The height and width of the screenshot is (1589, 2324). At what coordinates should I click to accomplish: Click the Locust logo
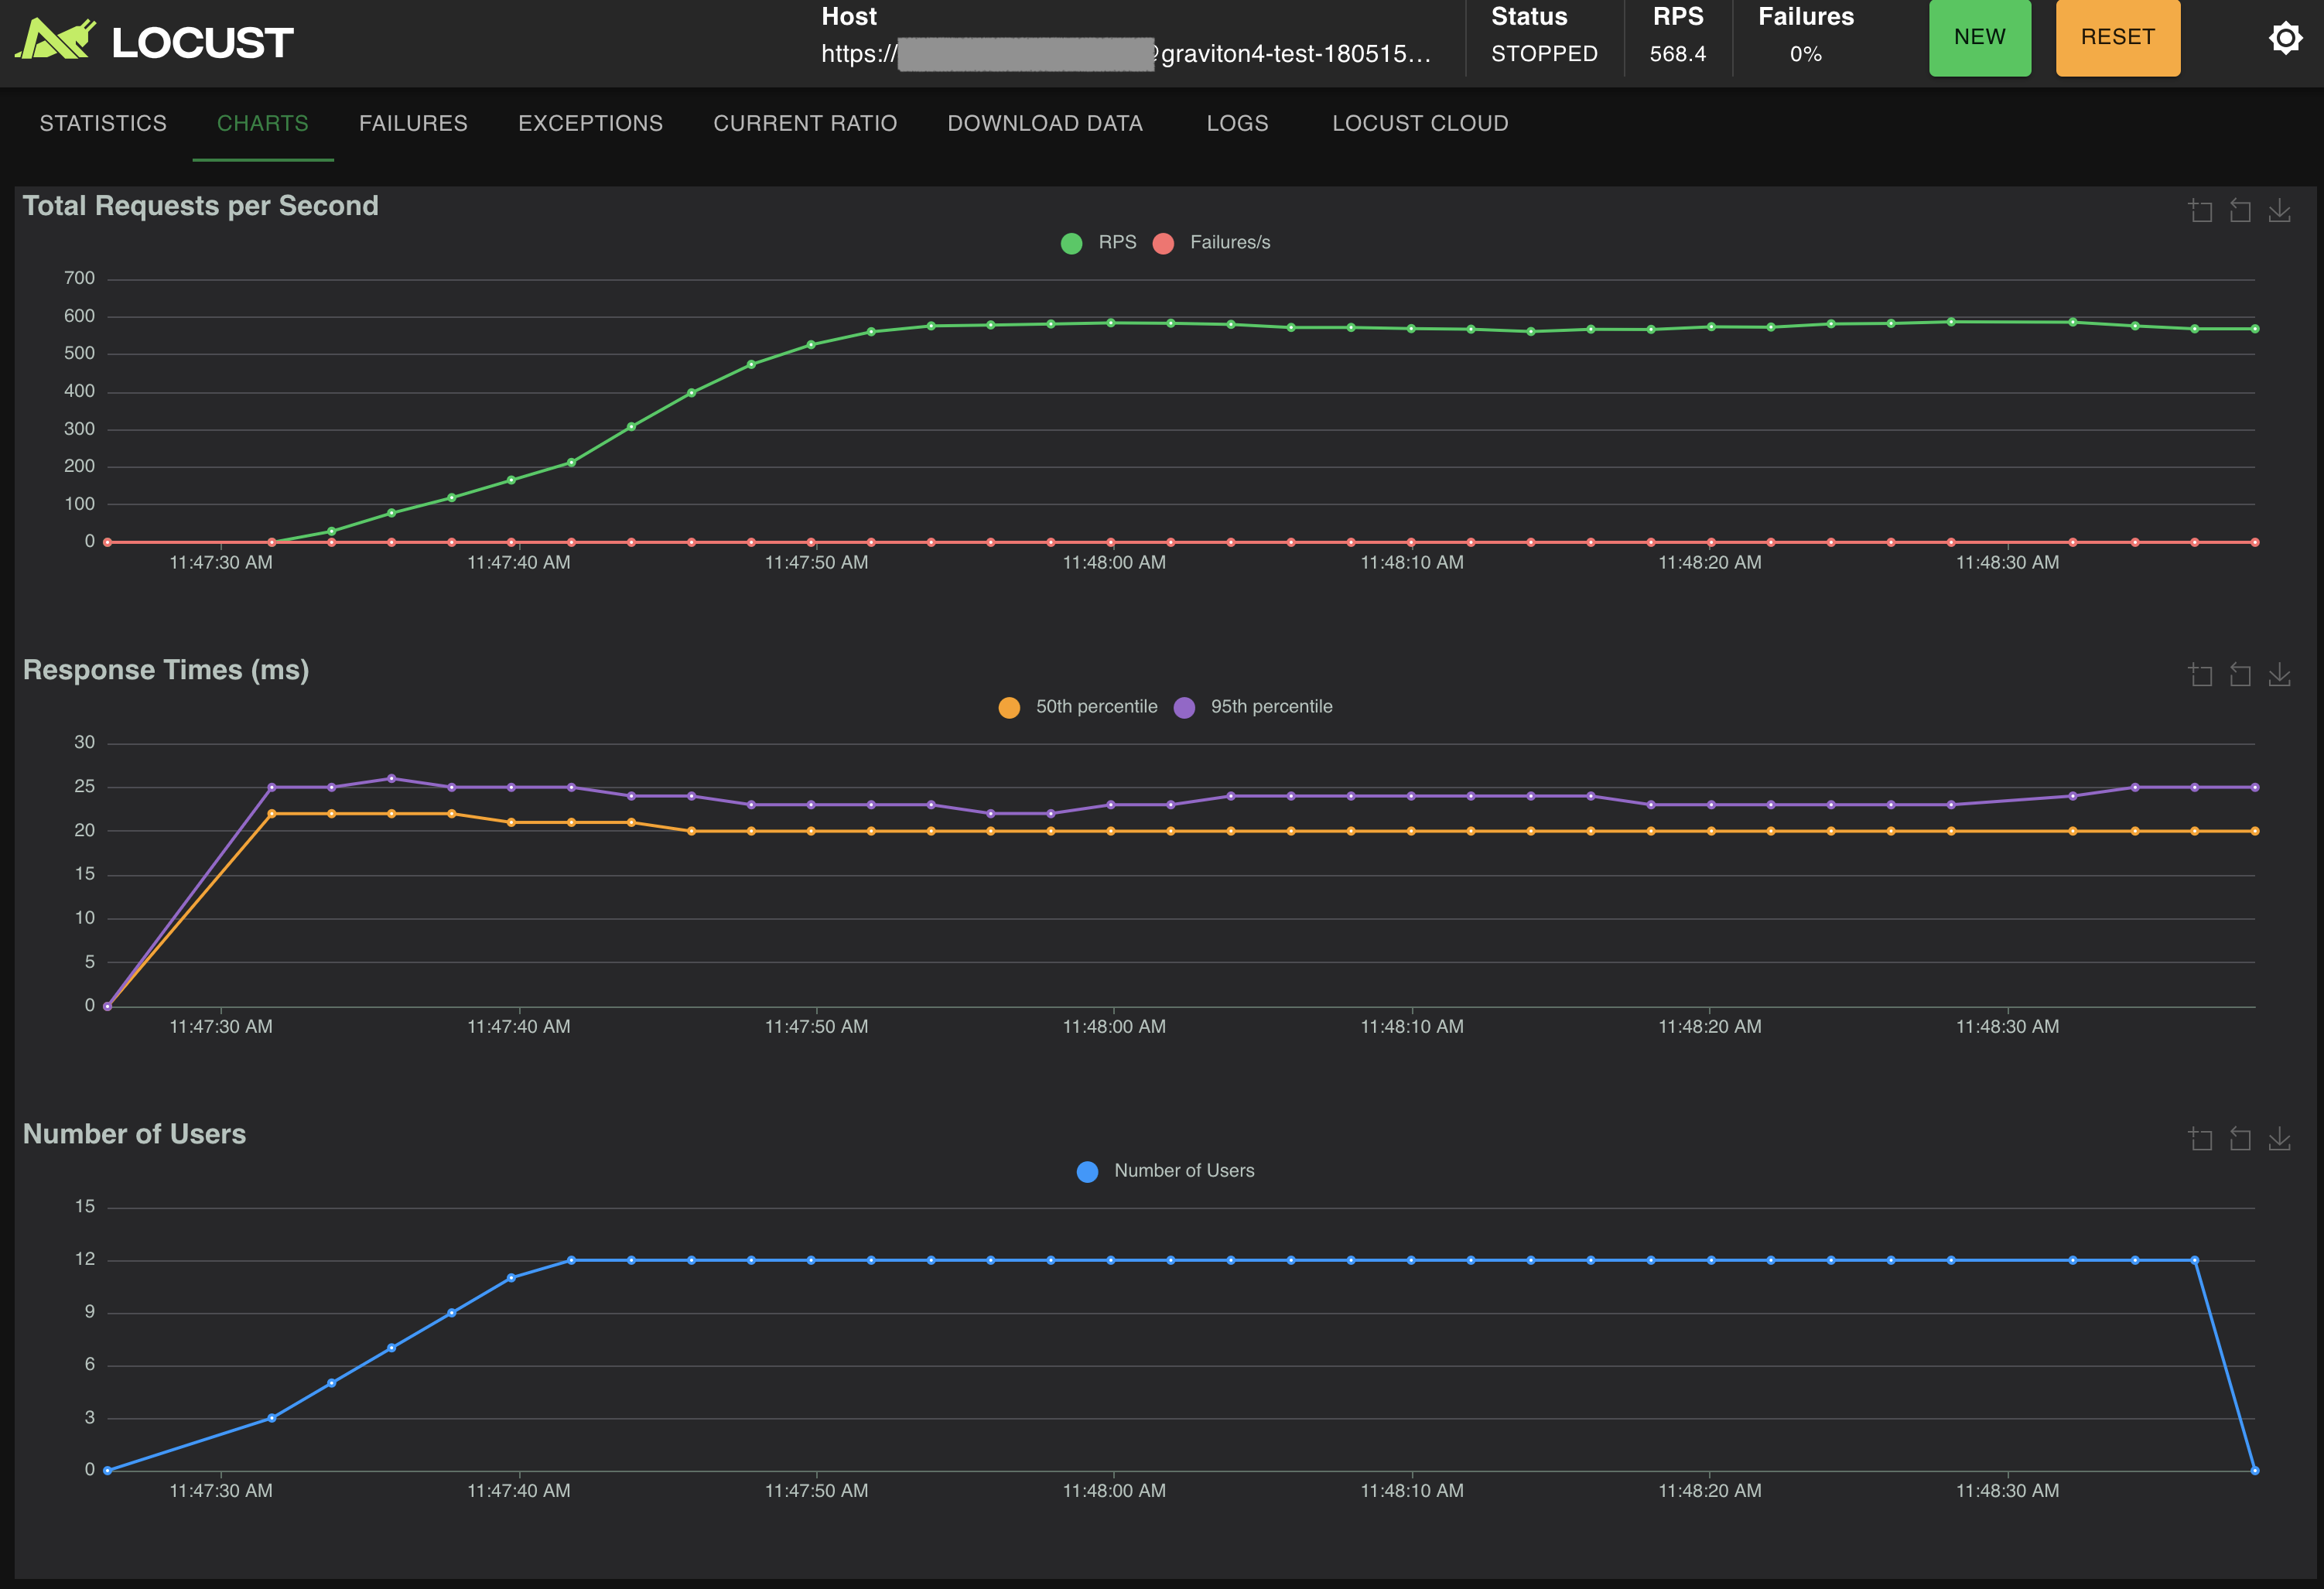click(x=155, y=41)
